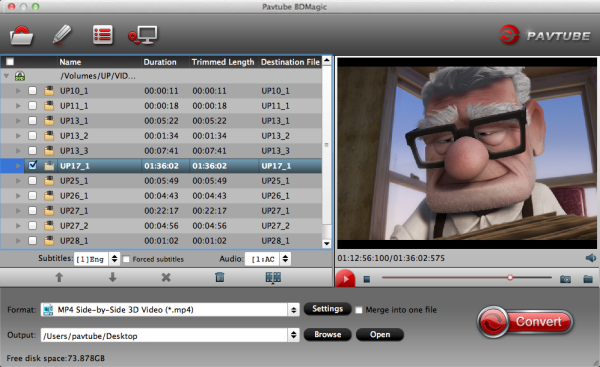This screenshot has height=367, width=600.
Task: Move selected item up with arrow icon
Action: pyautogui.click(x=59, y=277)
